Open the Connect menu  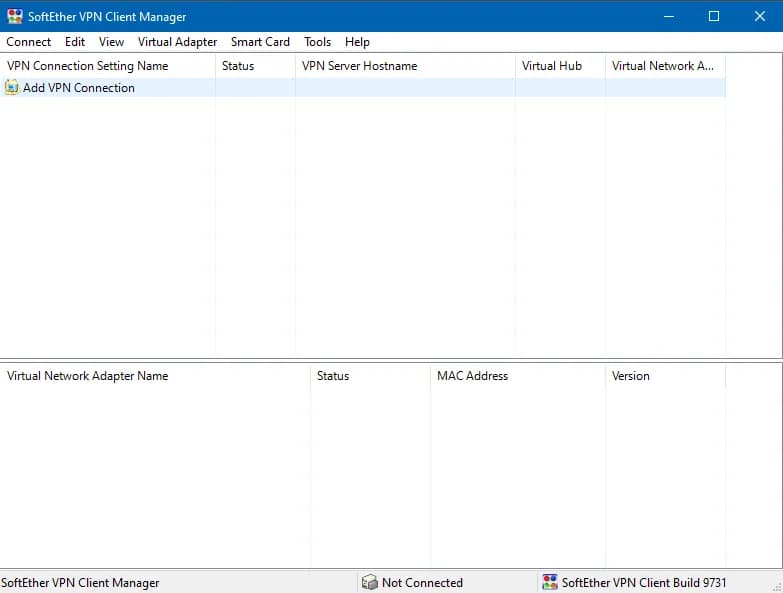point(28,42)
